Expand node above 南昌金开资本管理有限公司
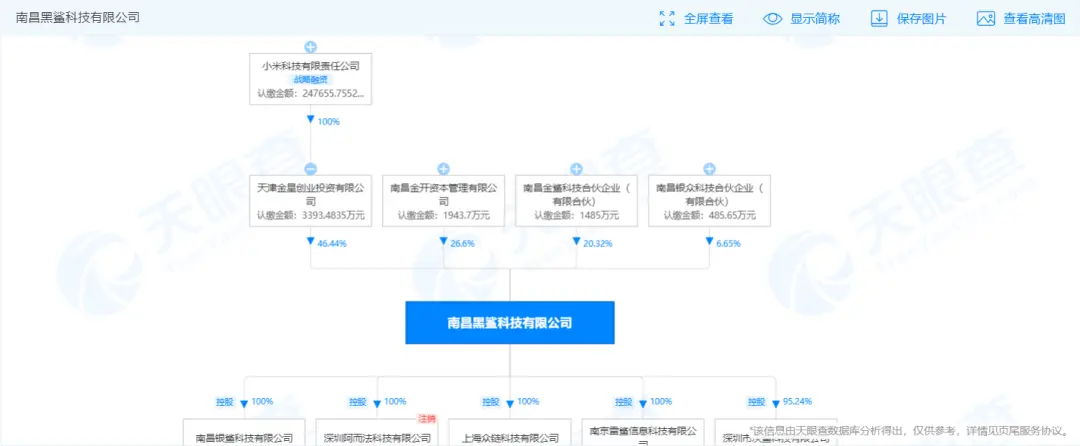Image resolution: width=1080 pixels, height=446 pixels. [x=444, y=169]
